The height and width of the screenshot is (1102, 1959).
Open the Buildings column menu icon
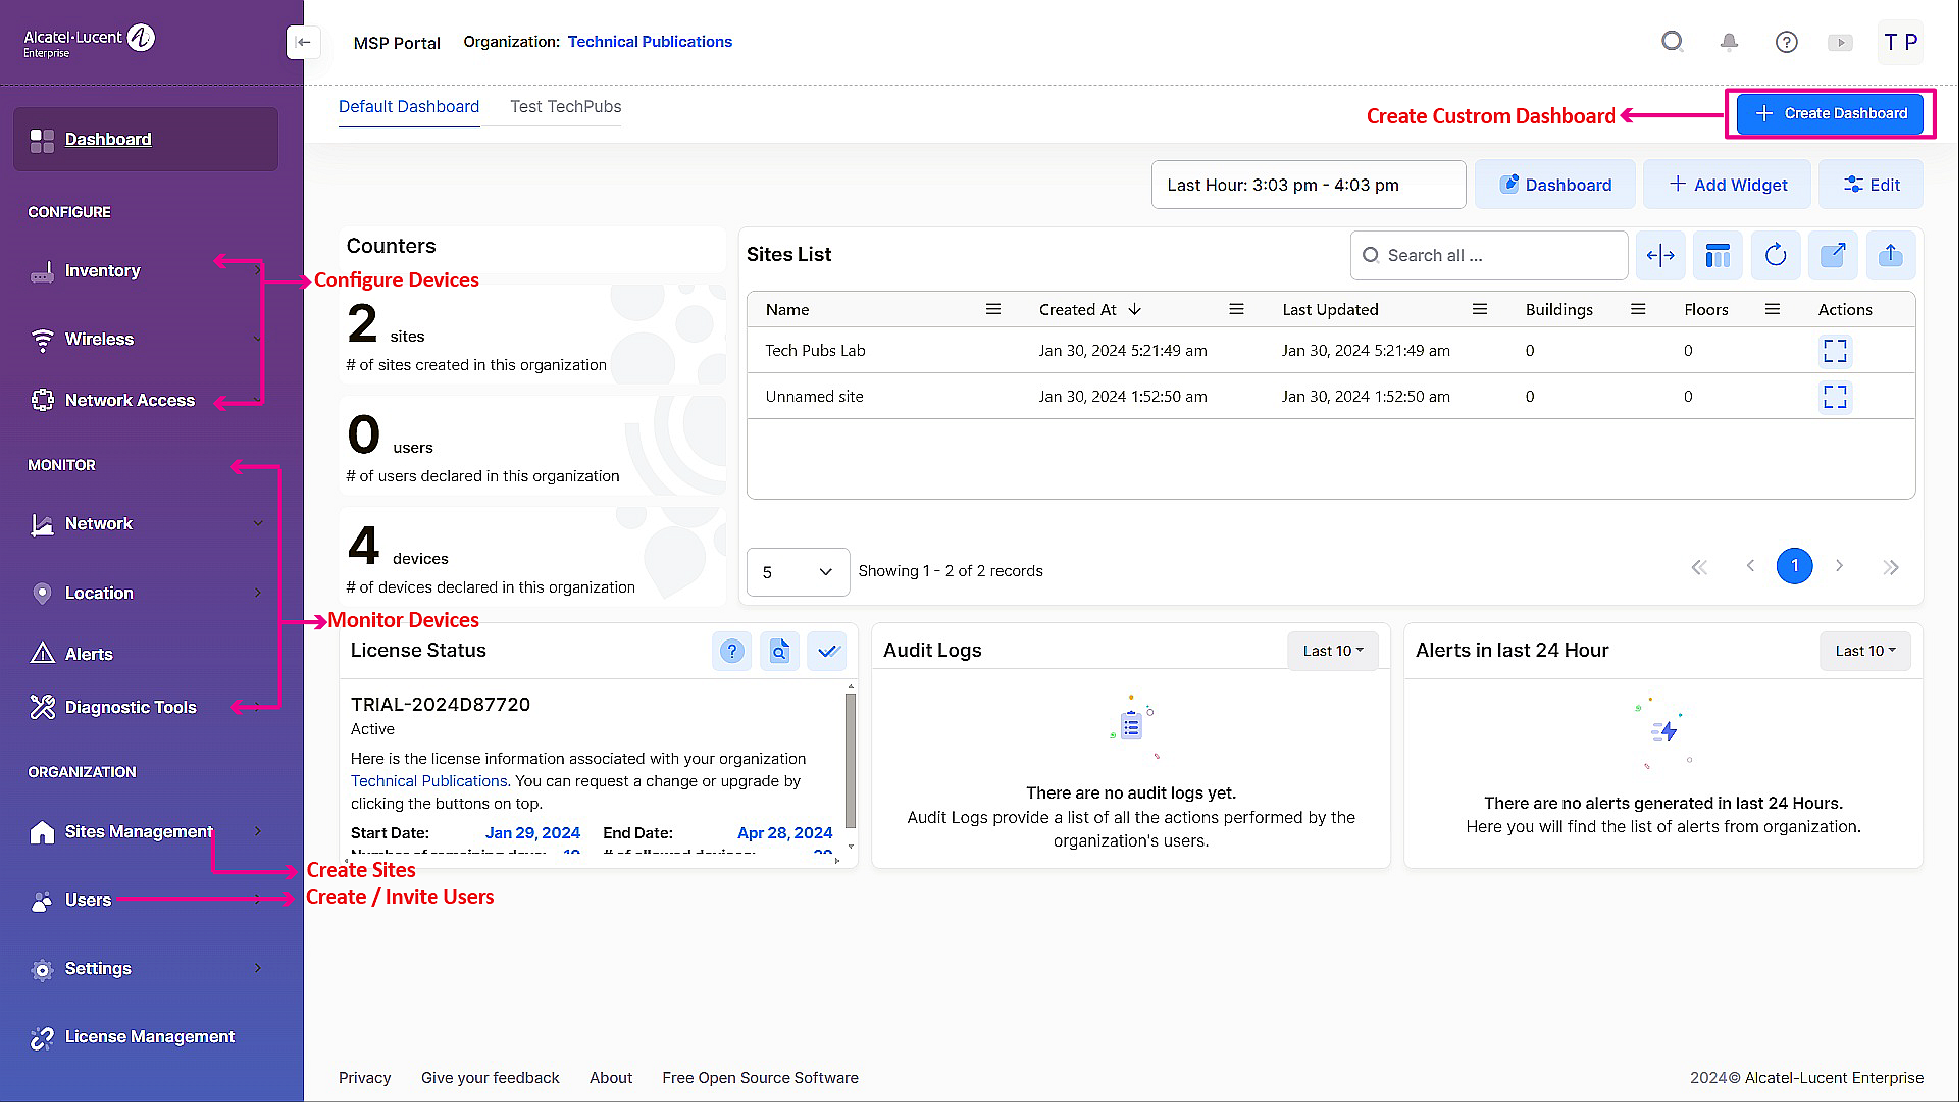tap(1638, 310)
